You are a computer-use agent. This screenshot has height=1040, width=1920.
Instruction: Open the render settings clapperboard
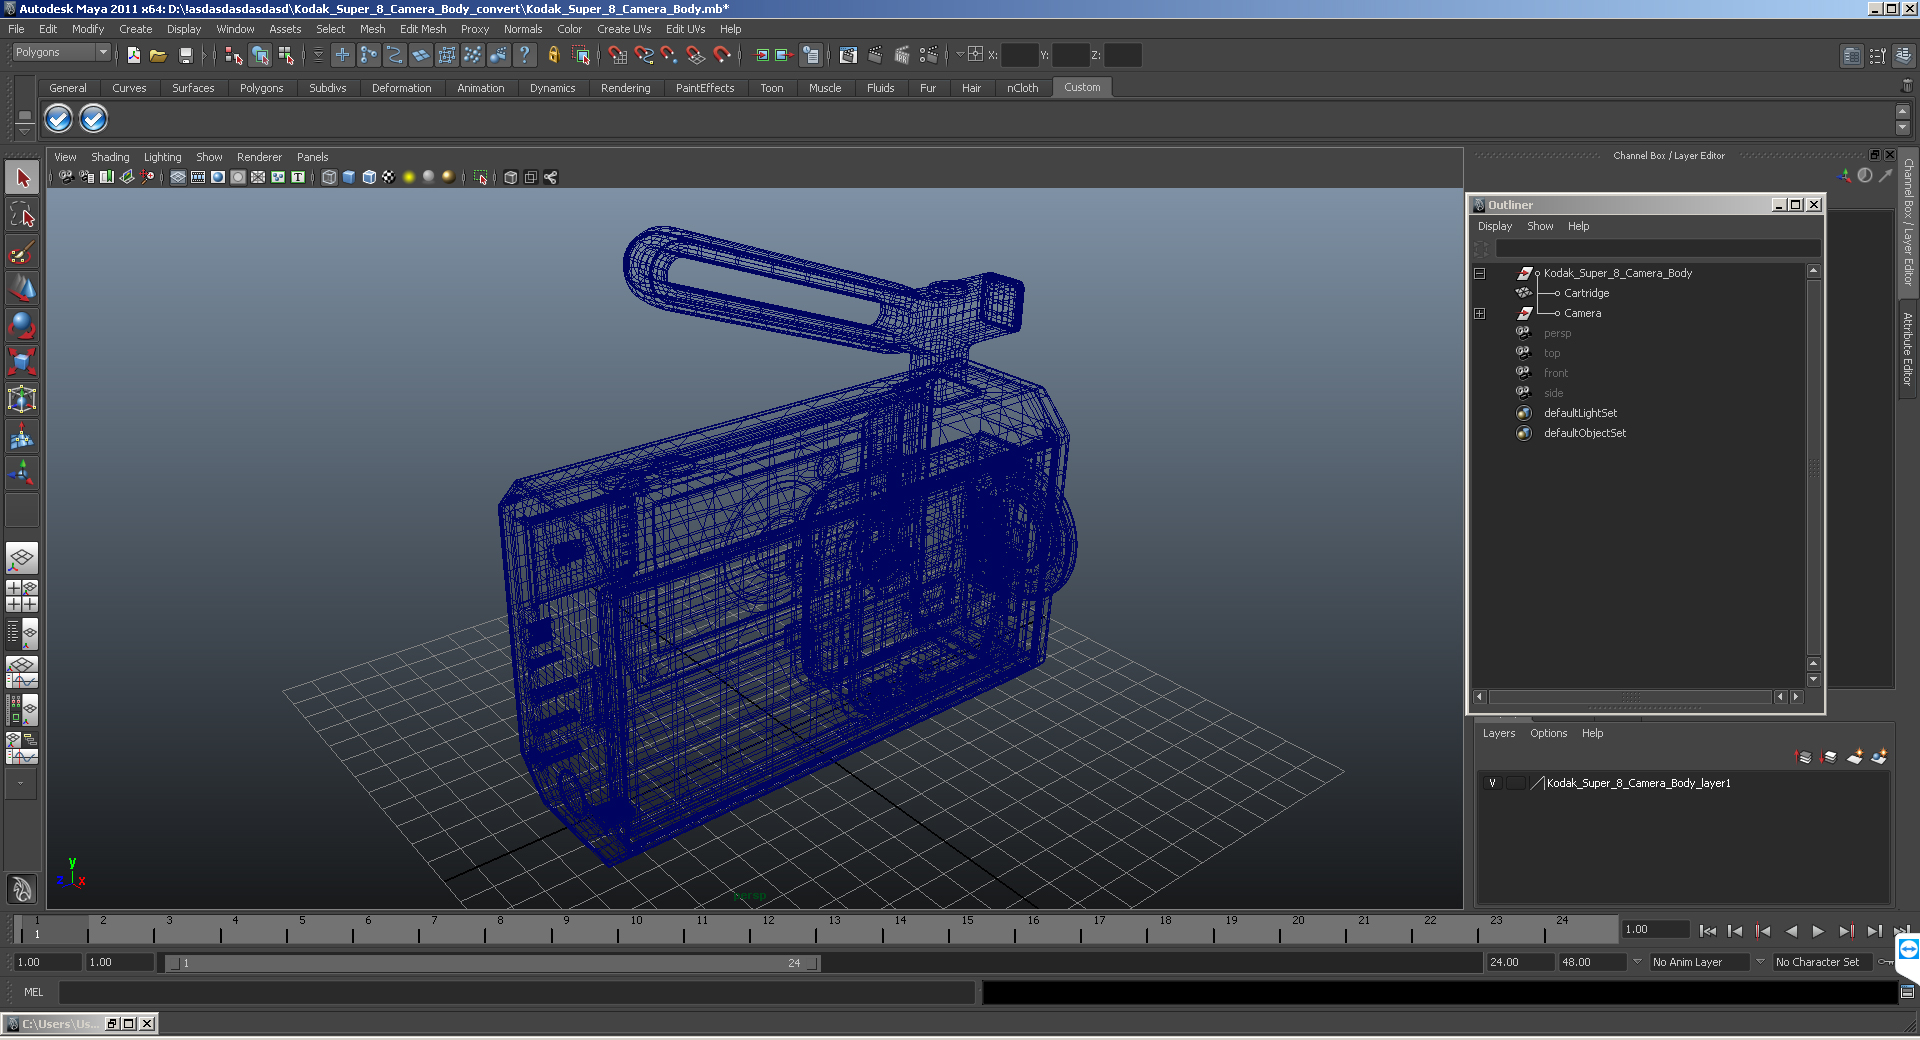[x=928, y=55]
